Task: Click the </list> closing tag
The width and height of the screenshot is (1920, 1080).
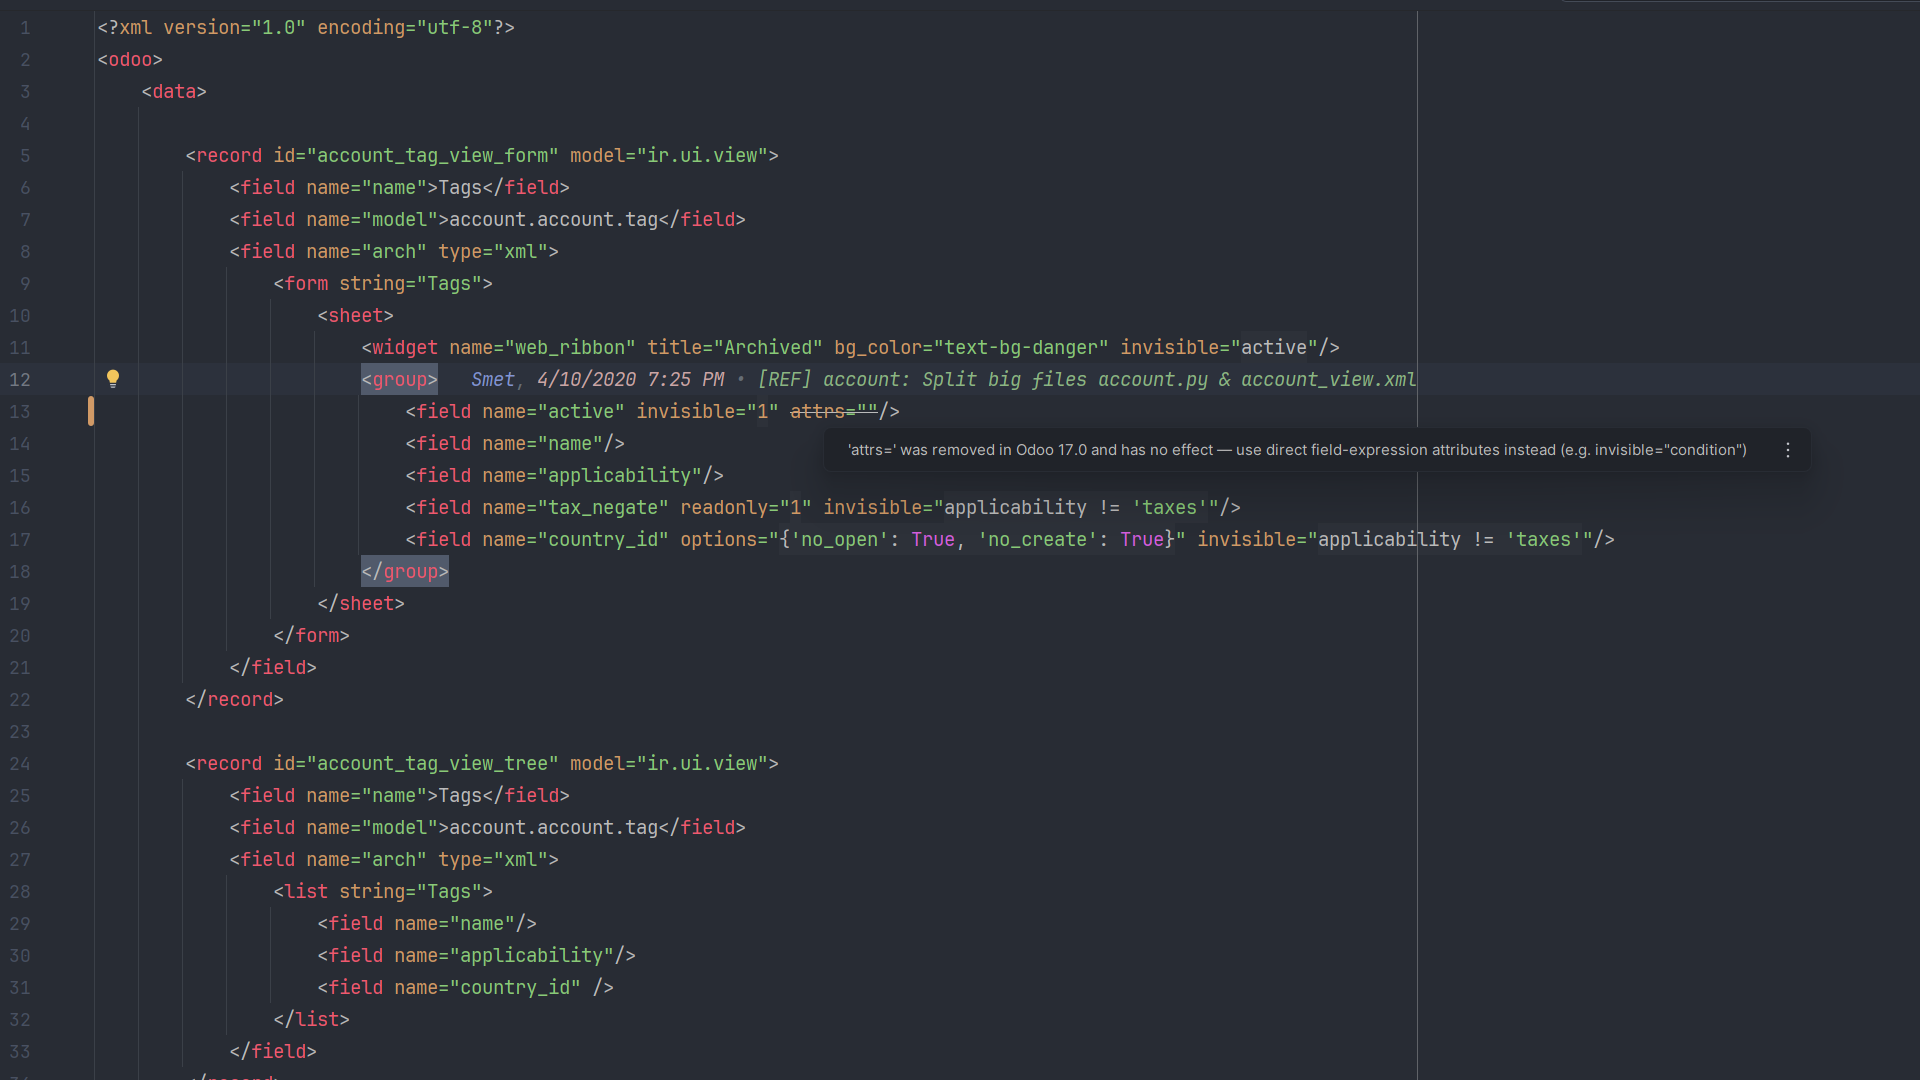Action: click(x=312, y=1019)
